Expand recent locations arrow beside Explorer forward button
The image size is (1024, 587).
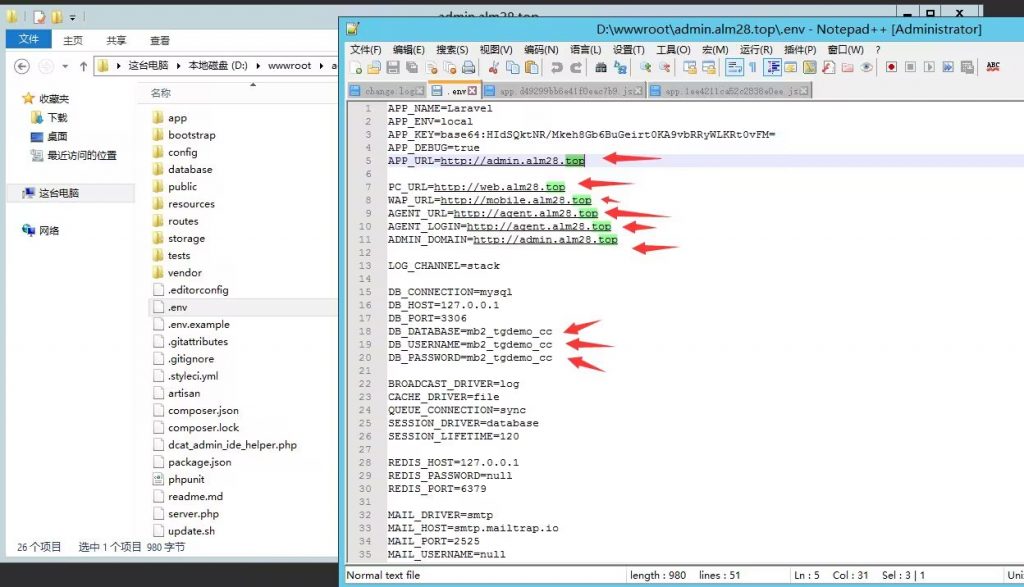pos(66,66)
